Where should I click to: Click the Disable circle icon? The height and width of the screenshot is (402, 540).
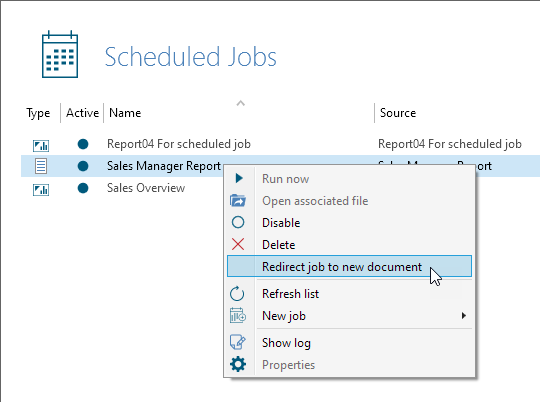tap(238, 223)
